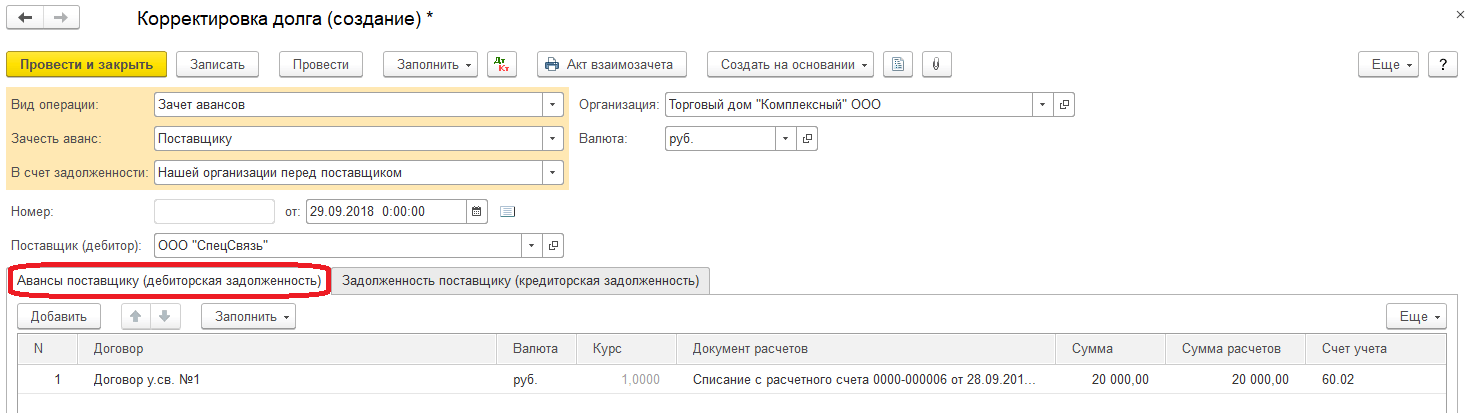The image size is (1473, 413).
Task: Select the Авансы поставщику tab
Action: click(169, 281)
